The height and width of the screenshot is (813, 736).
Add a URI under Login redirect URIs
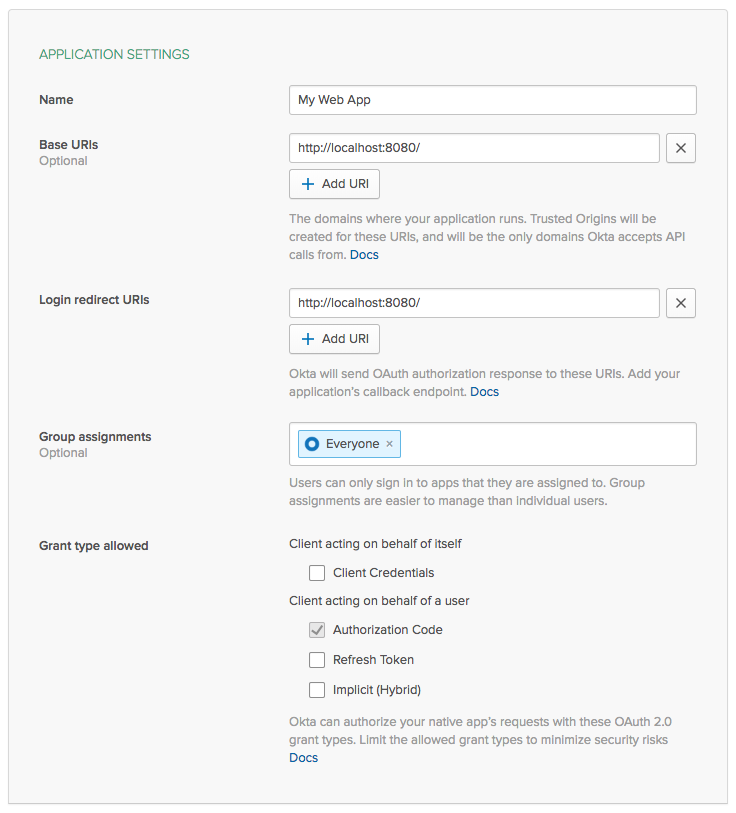point(334,339)
